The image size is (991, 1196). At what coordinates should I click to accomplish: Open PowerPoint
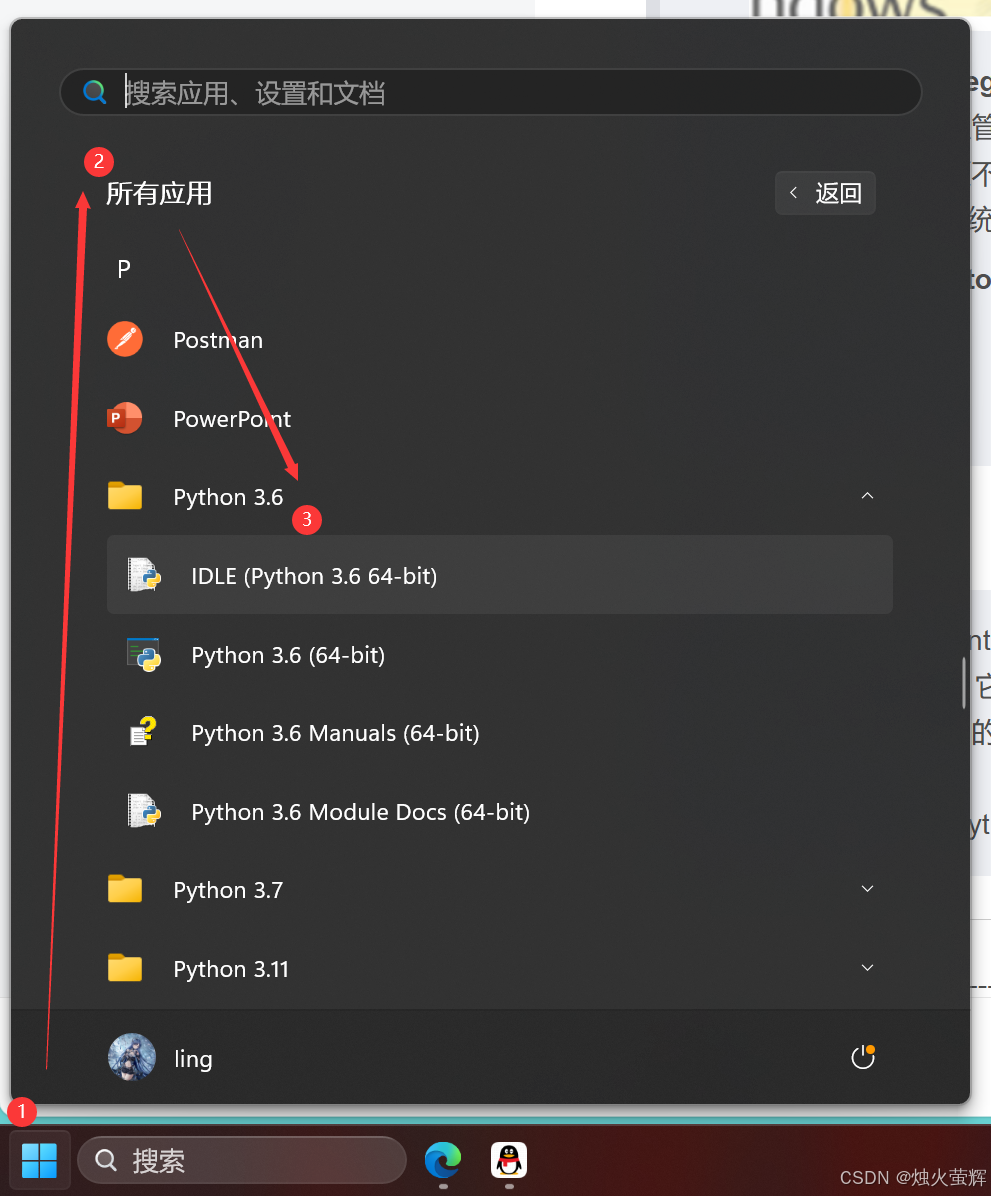[232, 418]
